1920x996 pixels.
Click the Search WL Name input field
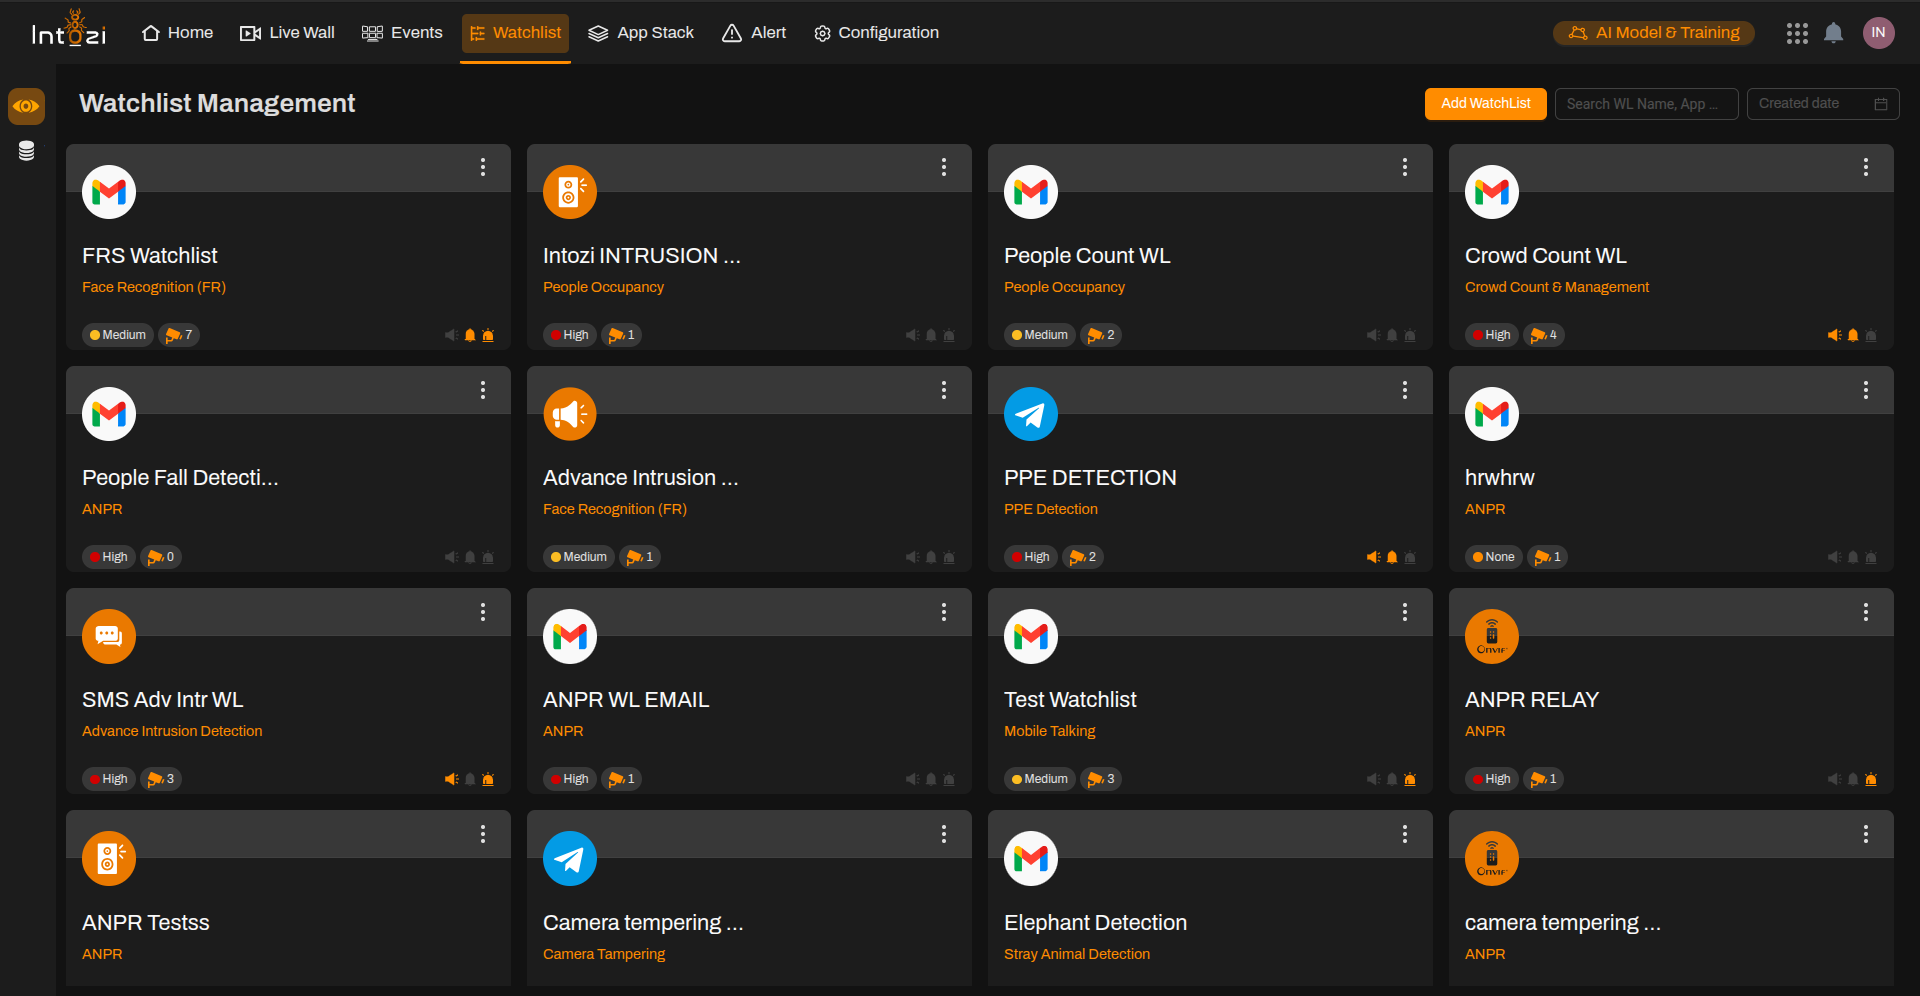[x=1645, y=103]
